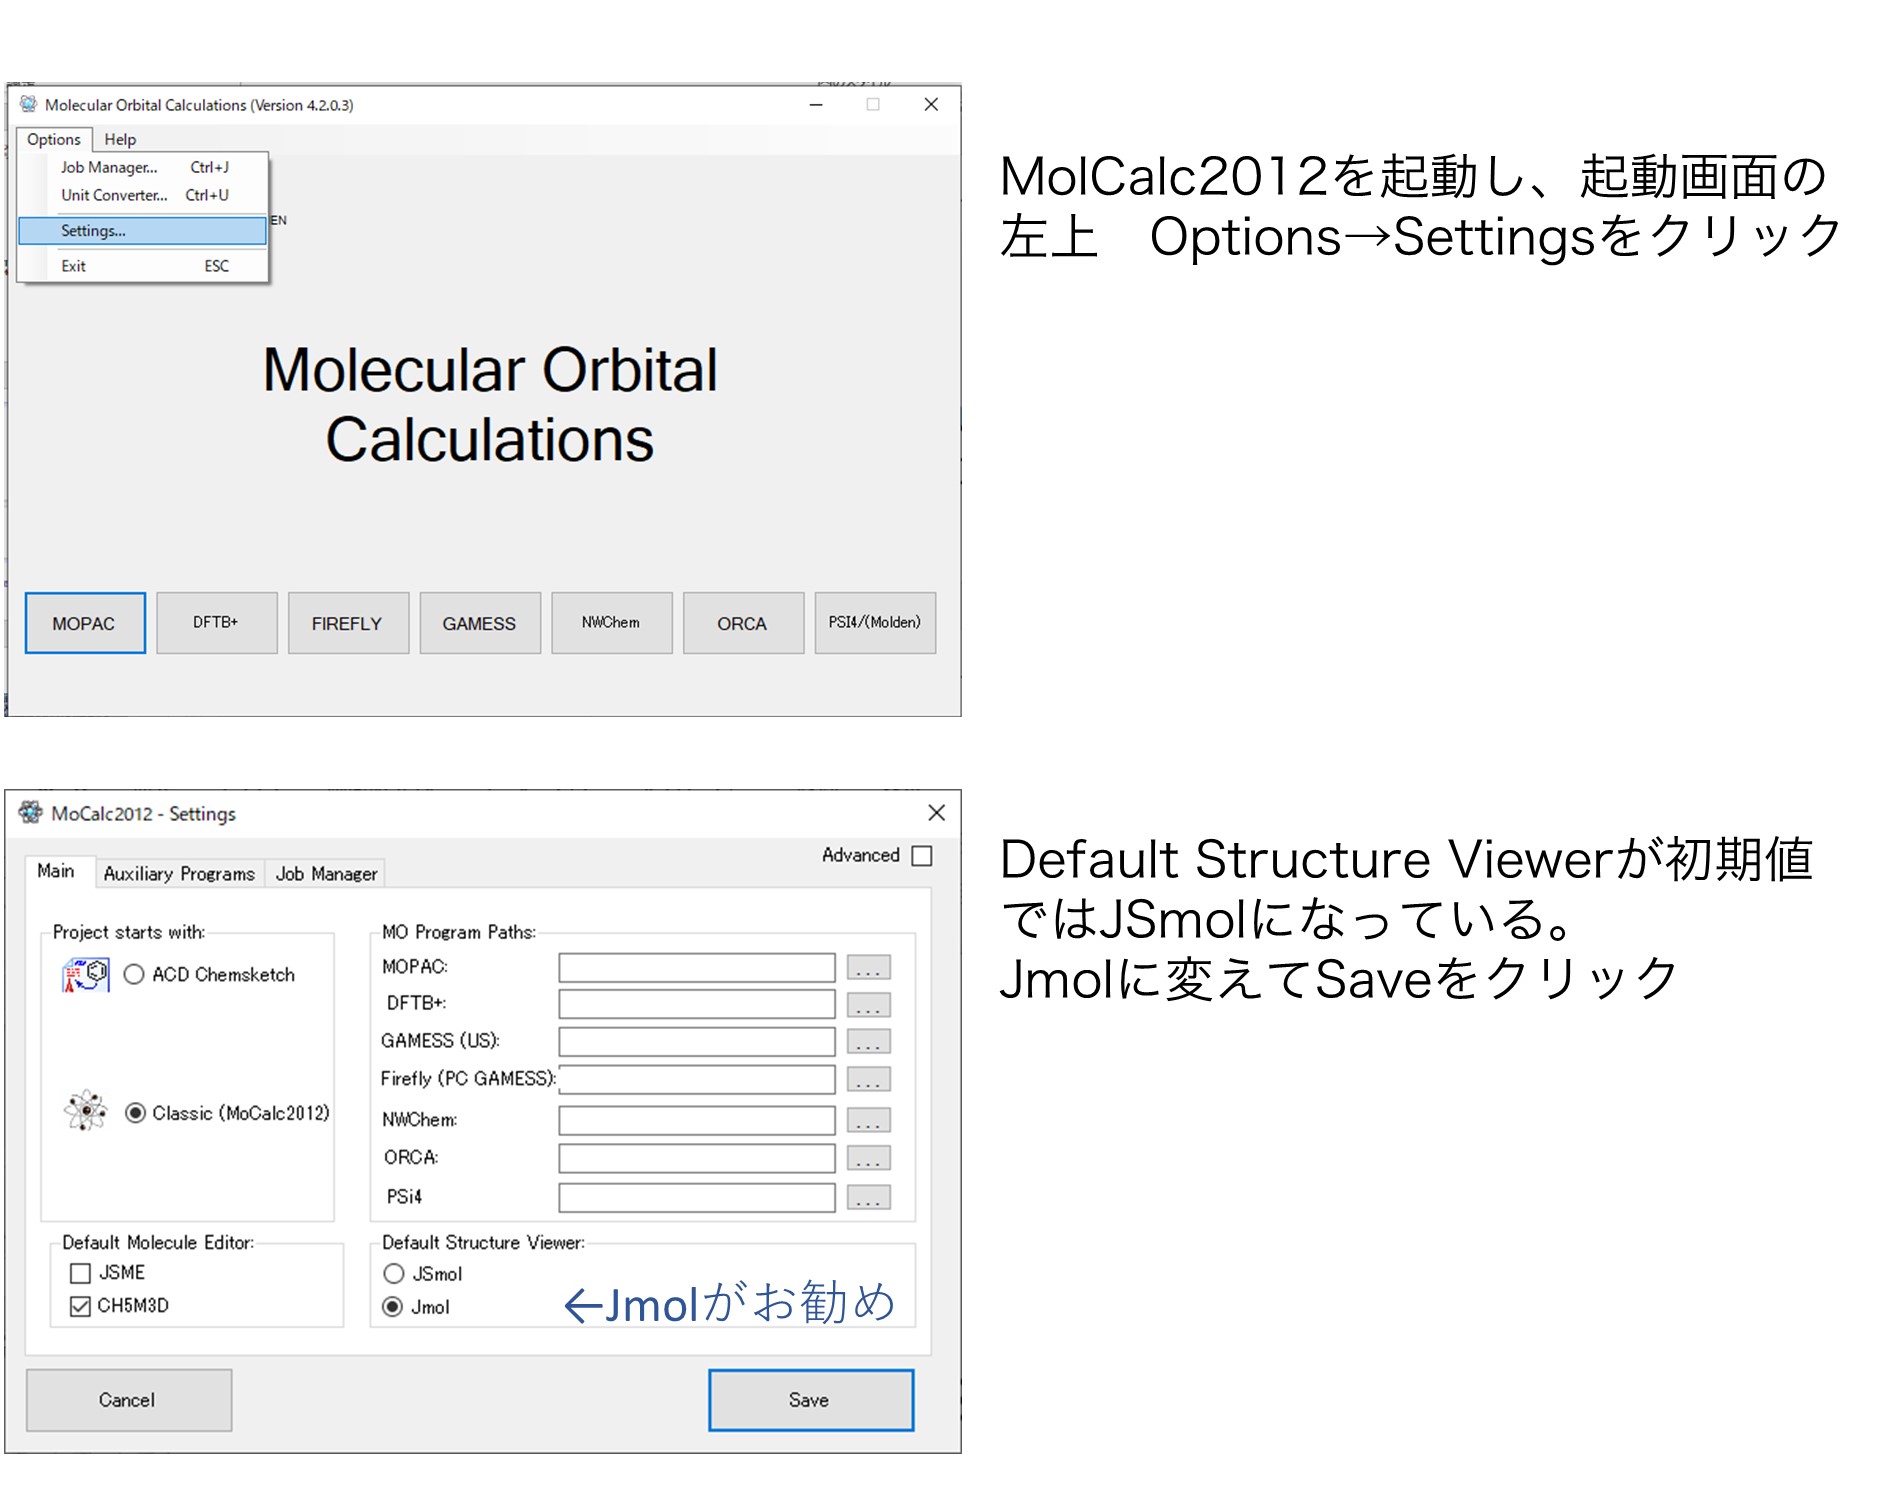Enable the Advanced checkbox

922,856
